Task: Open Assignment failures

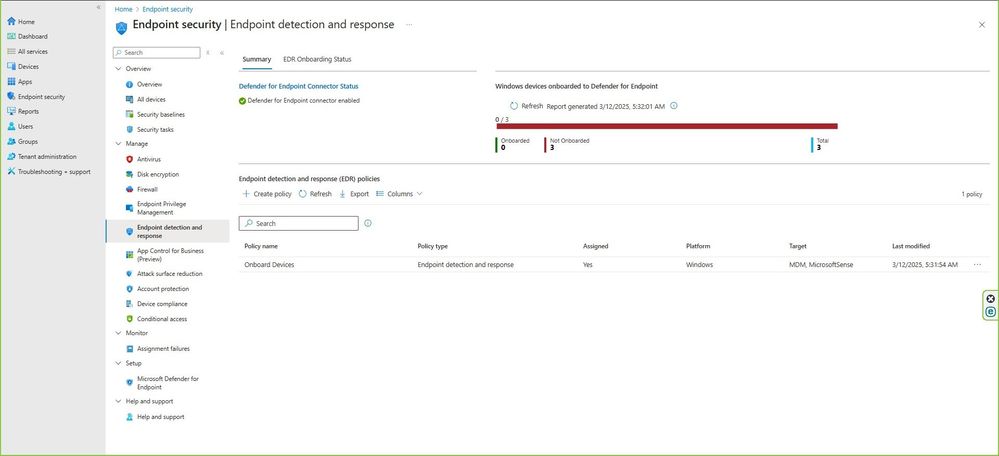Action: click(157, 348)
